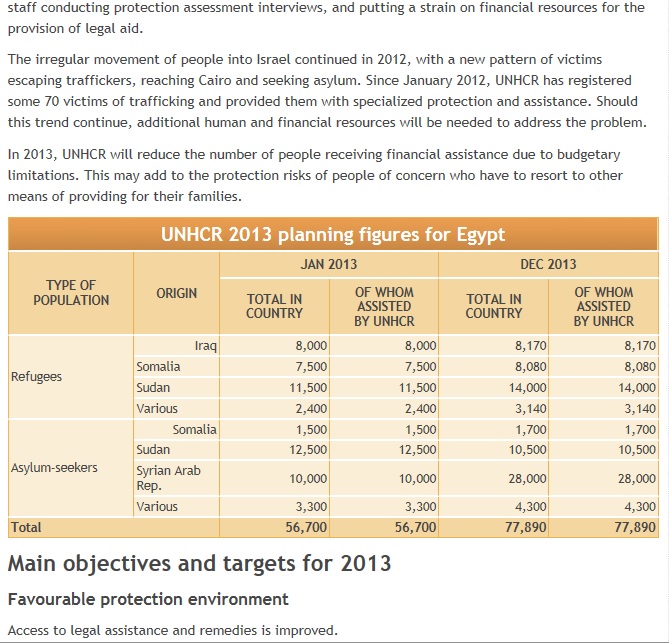This screenshot has height=644, width=669.
Task: Click the 'Refugees' row label
Action: [36, 377]
